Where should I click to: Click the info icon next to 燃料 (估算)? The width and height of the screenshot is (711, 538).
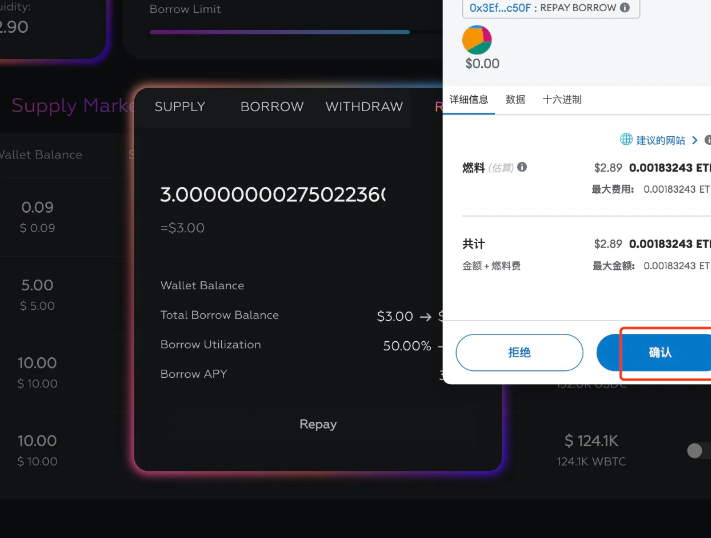[x=522, y=167]
